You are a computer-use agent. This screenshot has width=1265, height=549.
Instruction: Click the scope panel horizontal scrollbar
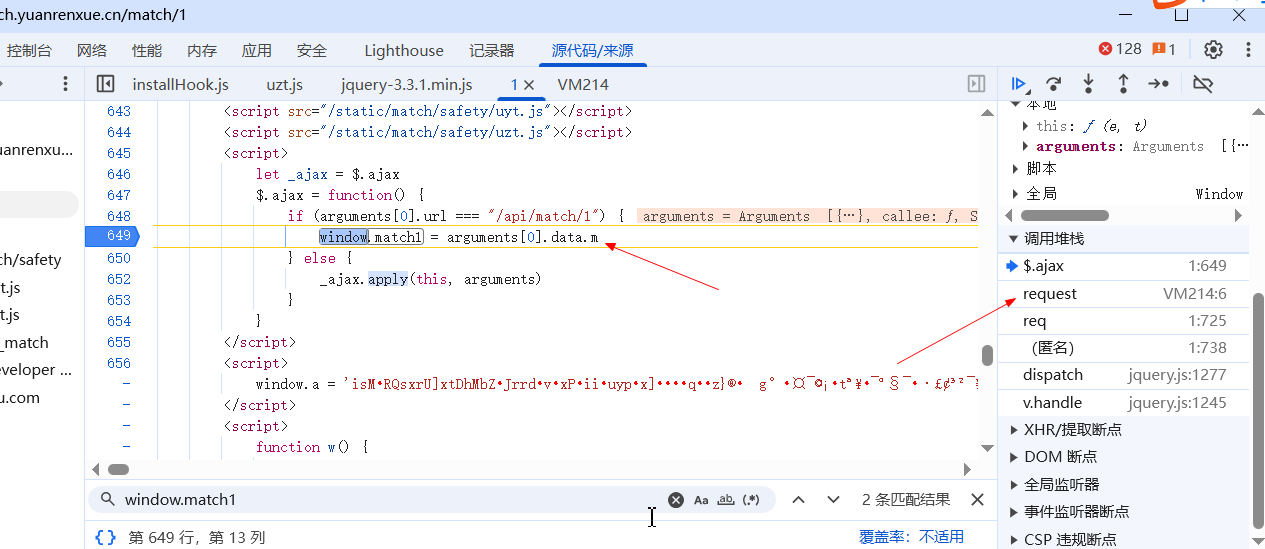tap(1065, 215)
